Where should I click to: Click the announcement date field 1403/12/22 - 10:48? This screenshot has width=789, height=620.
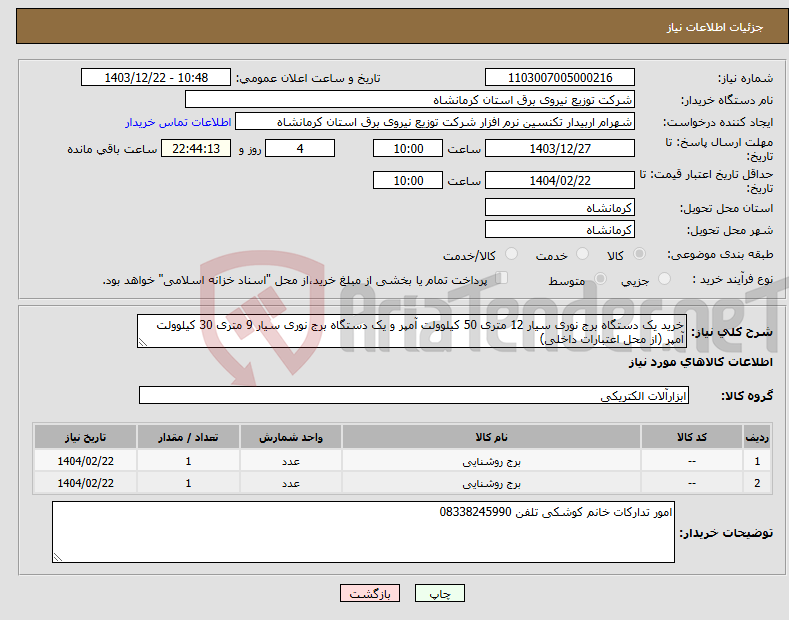(x=156, y=78)
